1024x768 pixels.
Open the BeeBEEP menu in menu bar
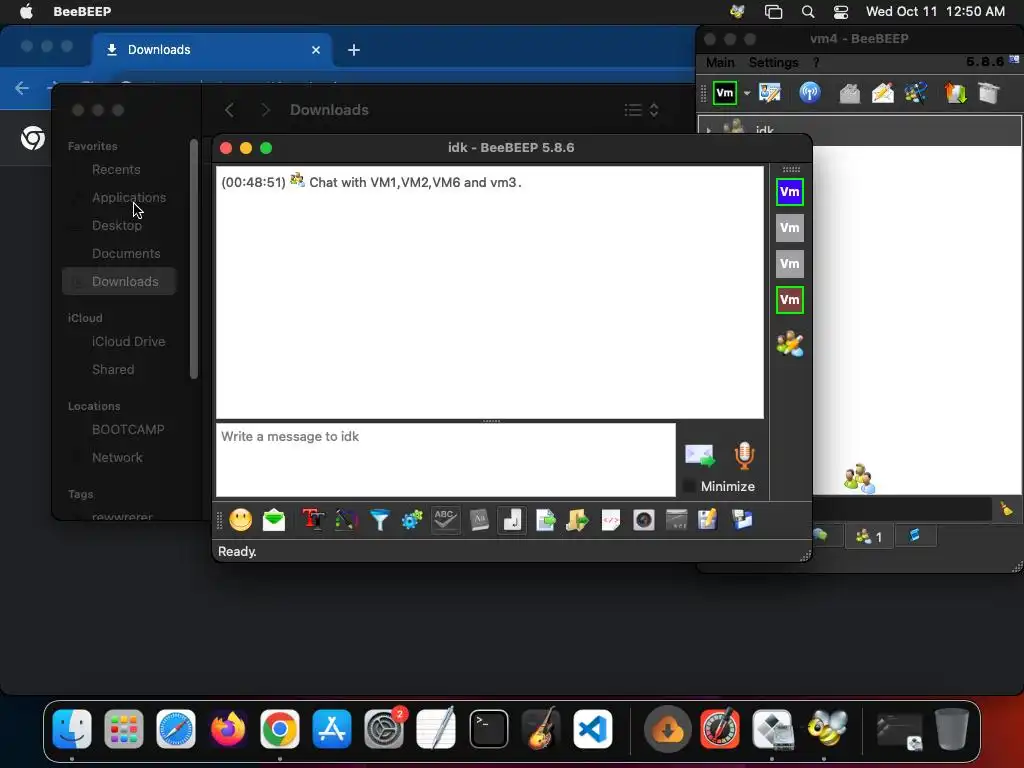tap(82, 11)
